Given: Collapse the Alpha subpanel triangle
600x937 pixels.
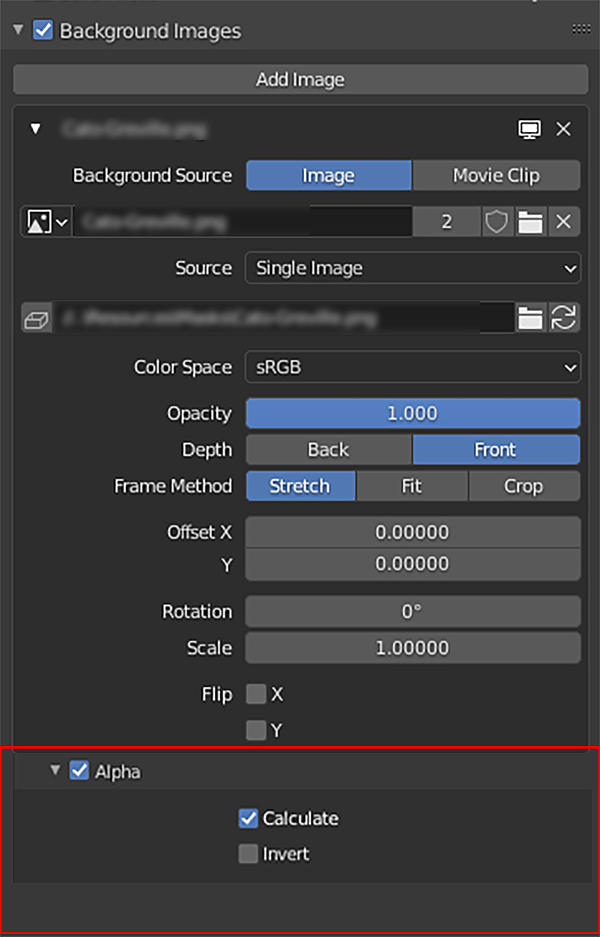Looking at the screenshot, I should tap(56, 770).
